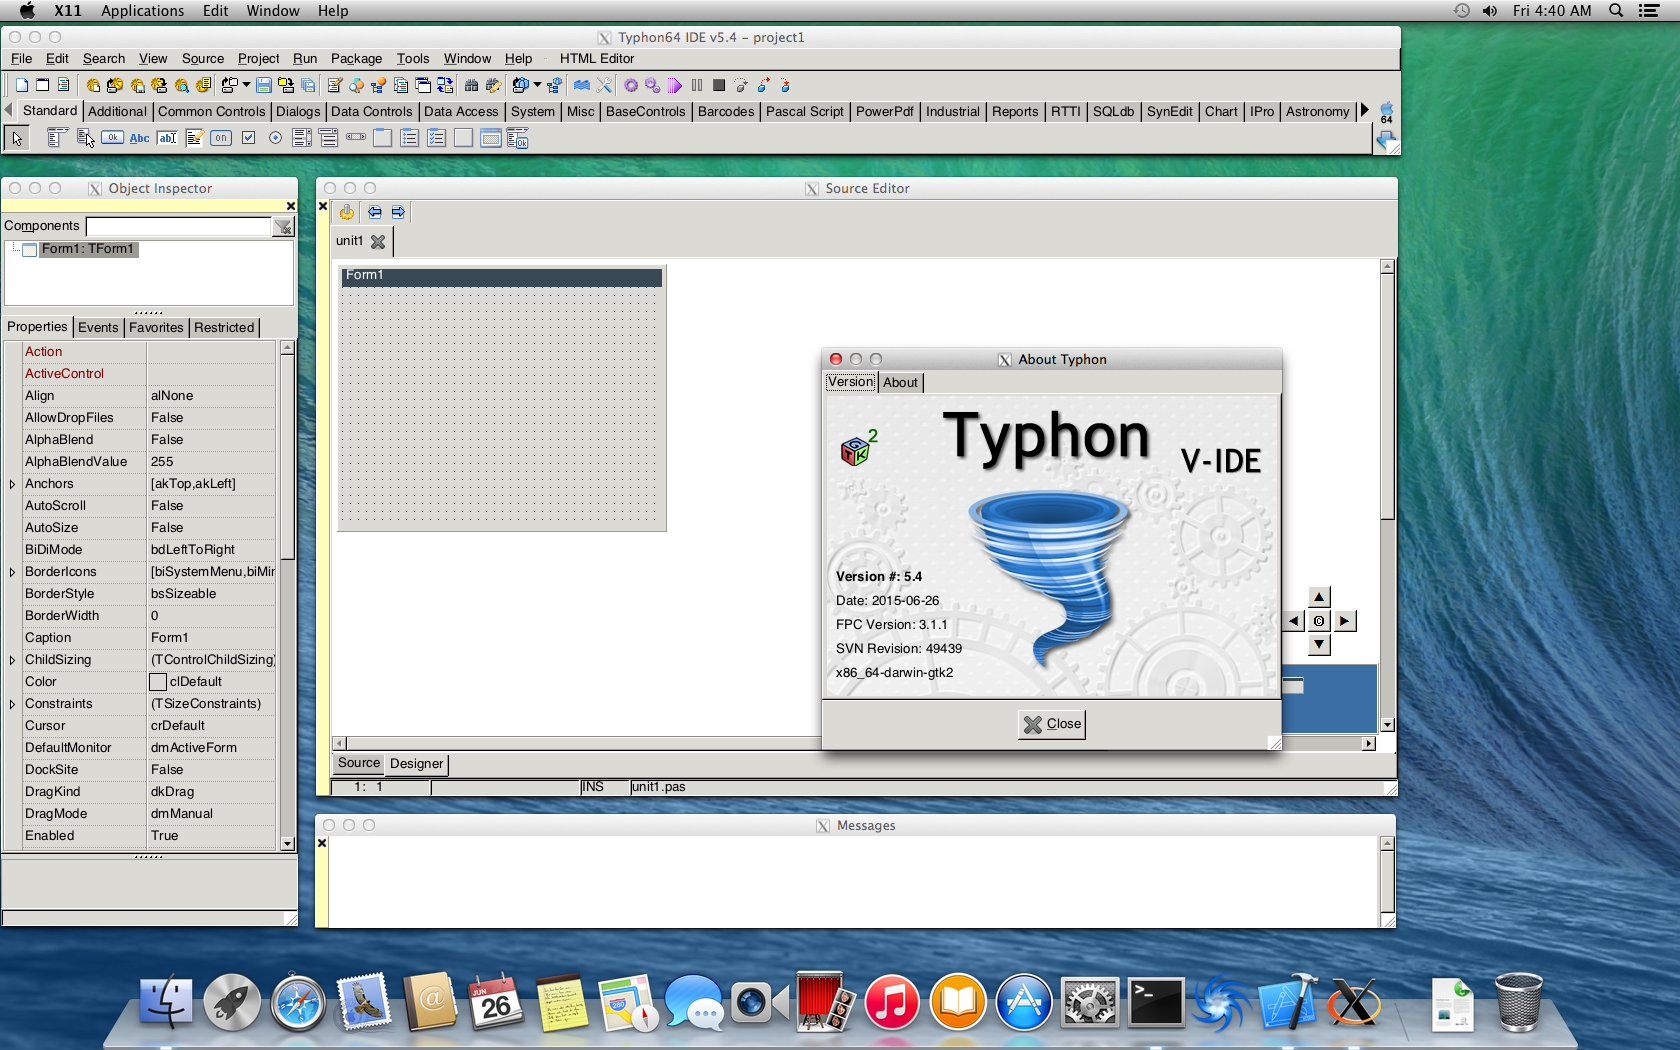Click the wrench and screwdriver options icon
1680x1050 pixels.
pyautogui.click(x=604, y=85)
